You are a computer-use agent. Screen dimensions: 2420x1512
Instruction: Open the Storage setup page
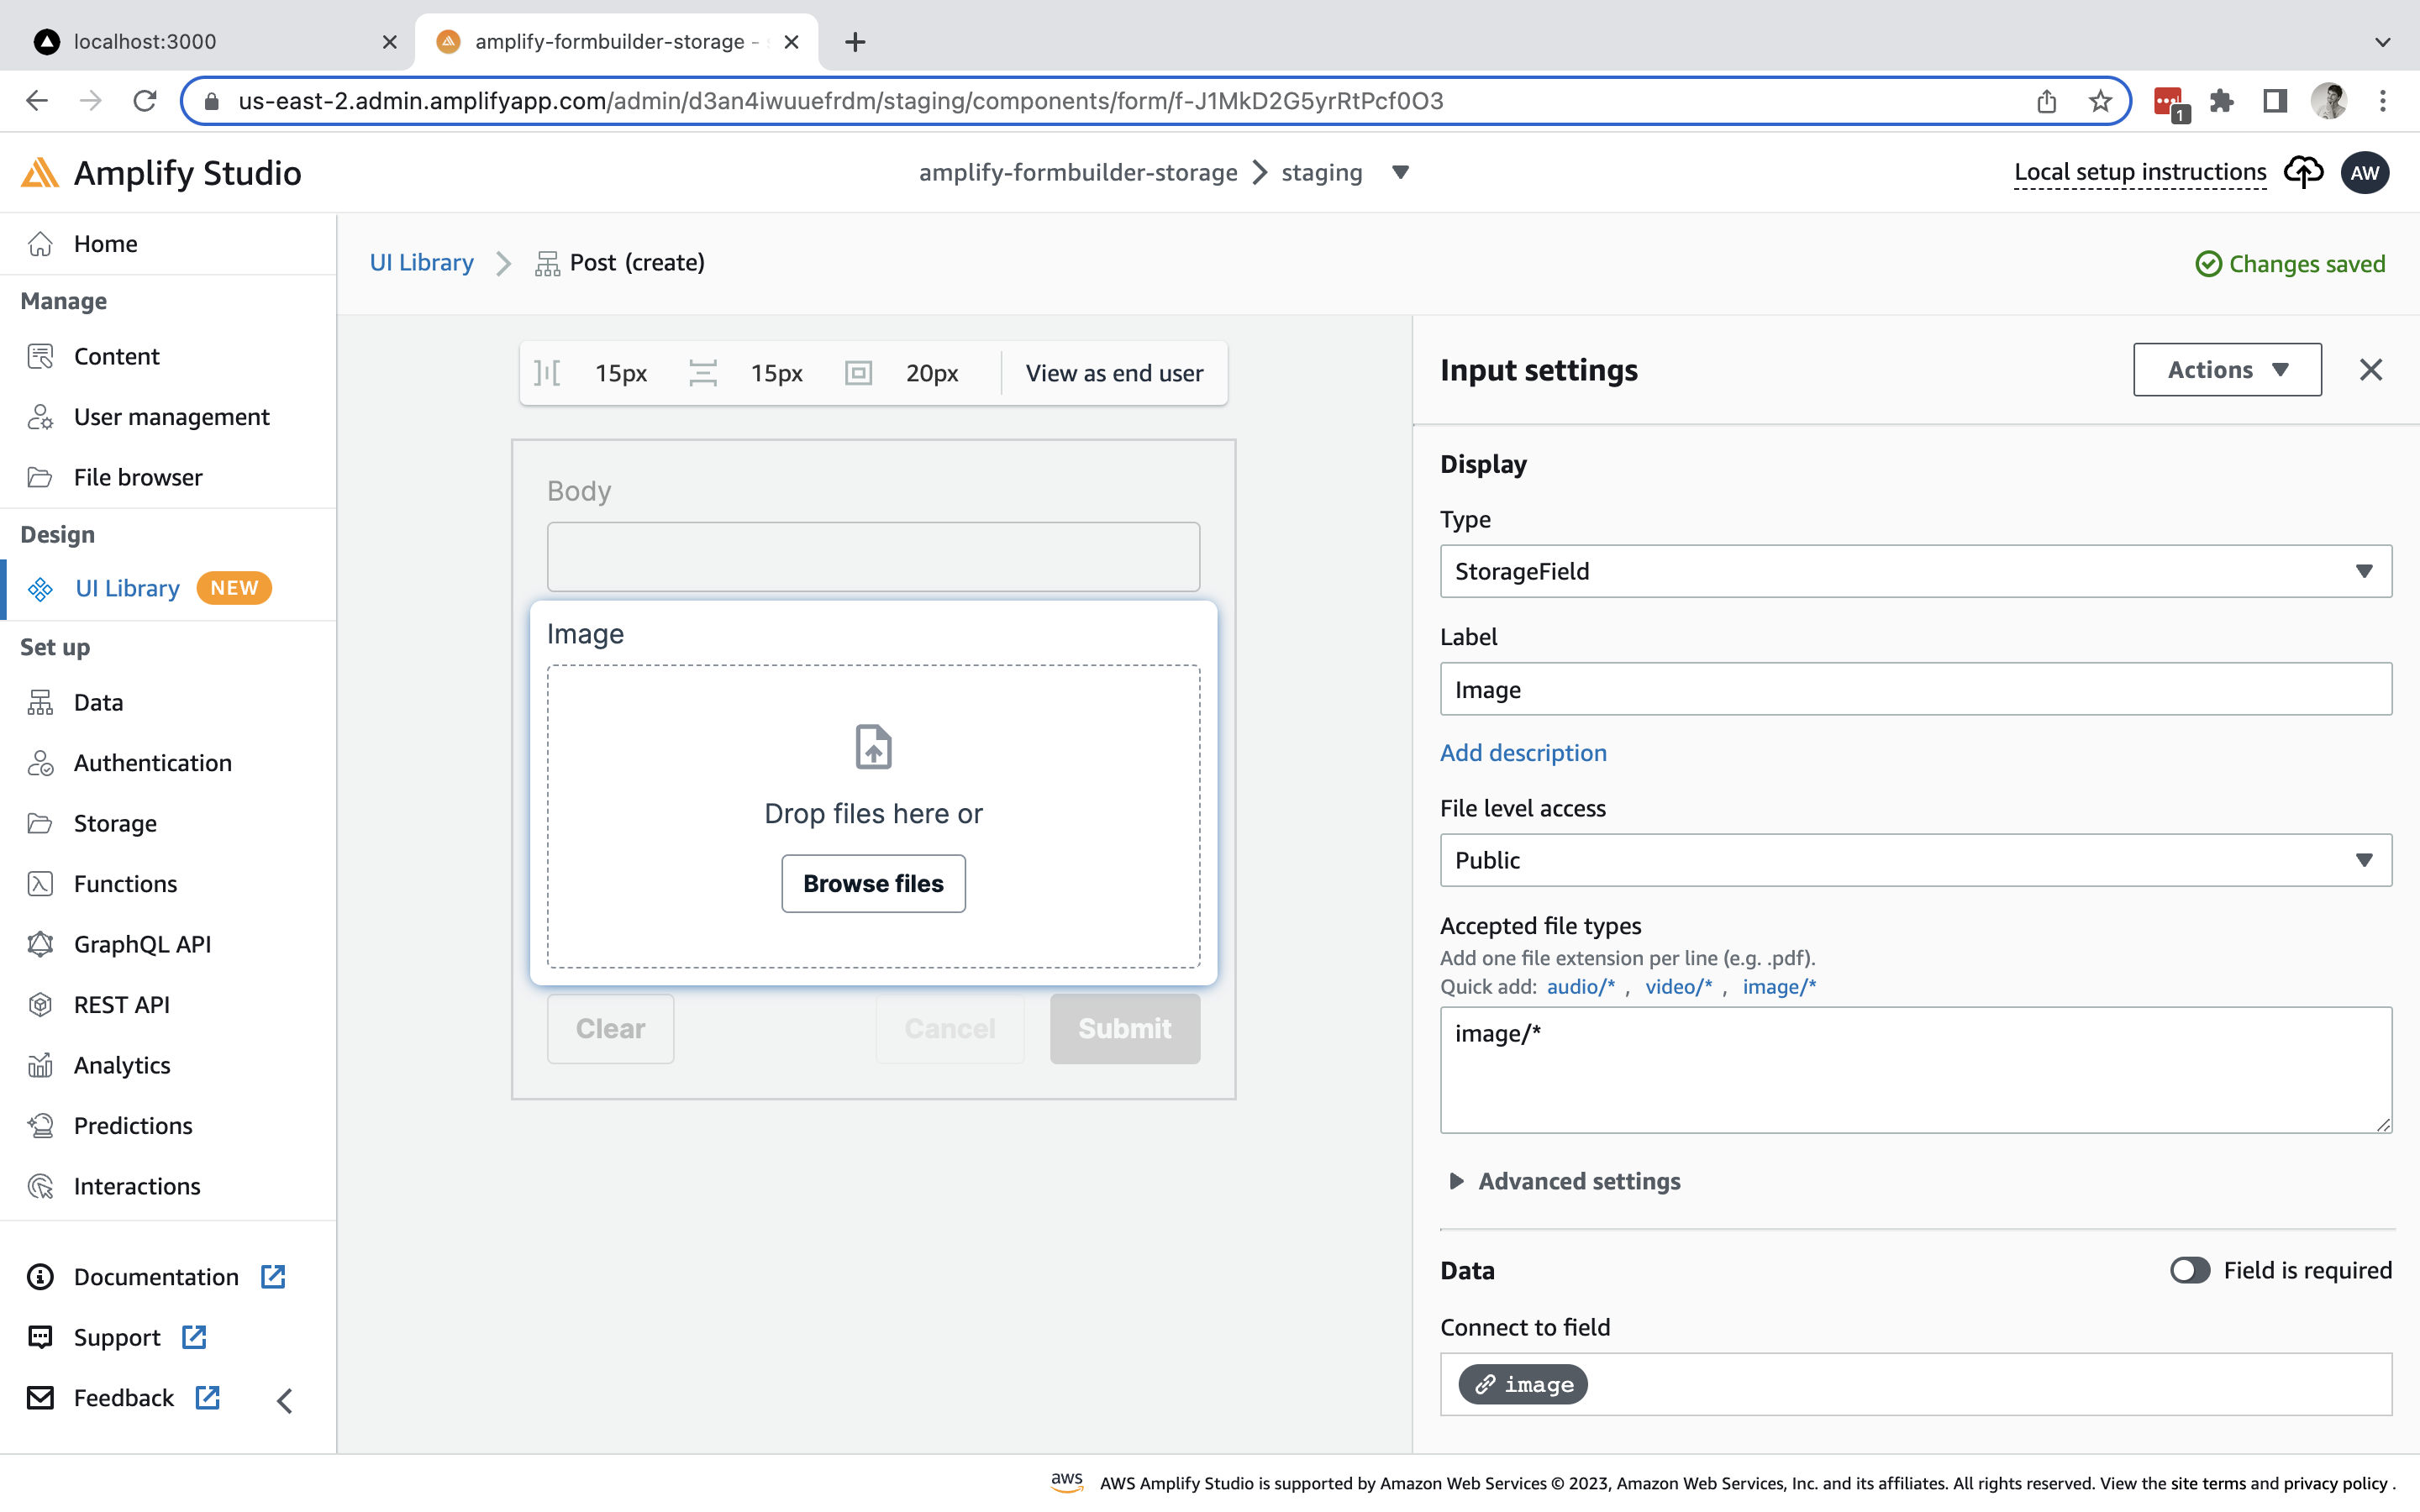tap(114, 823)
